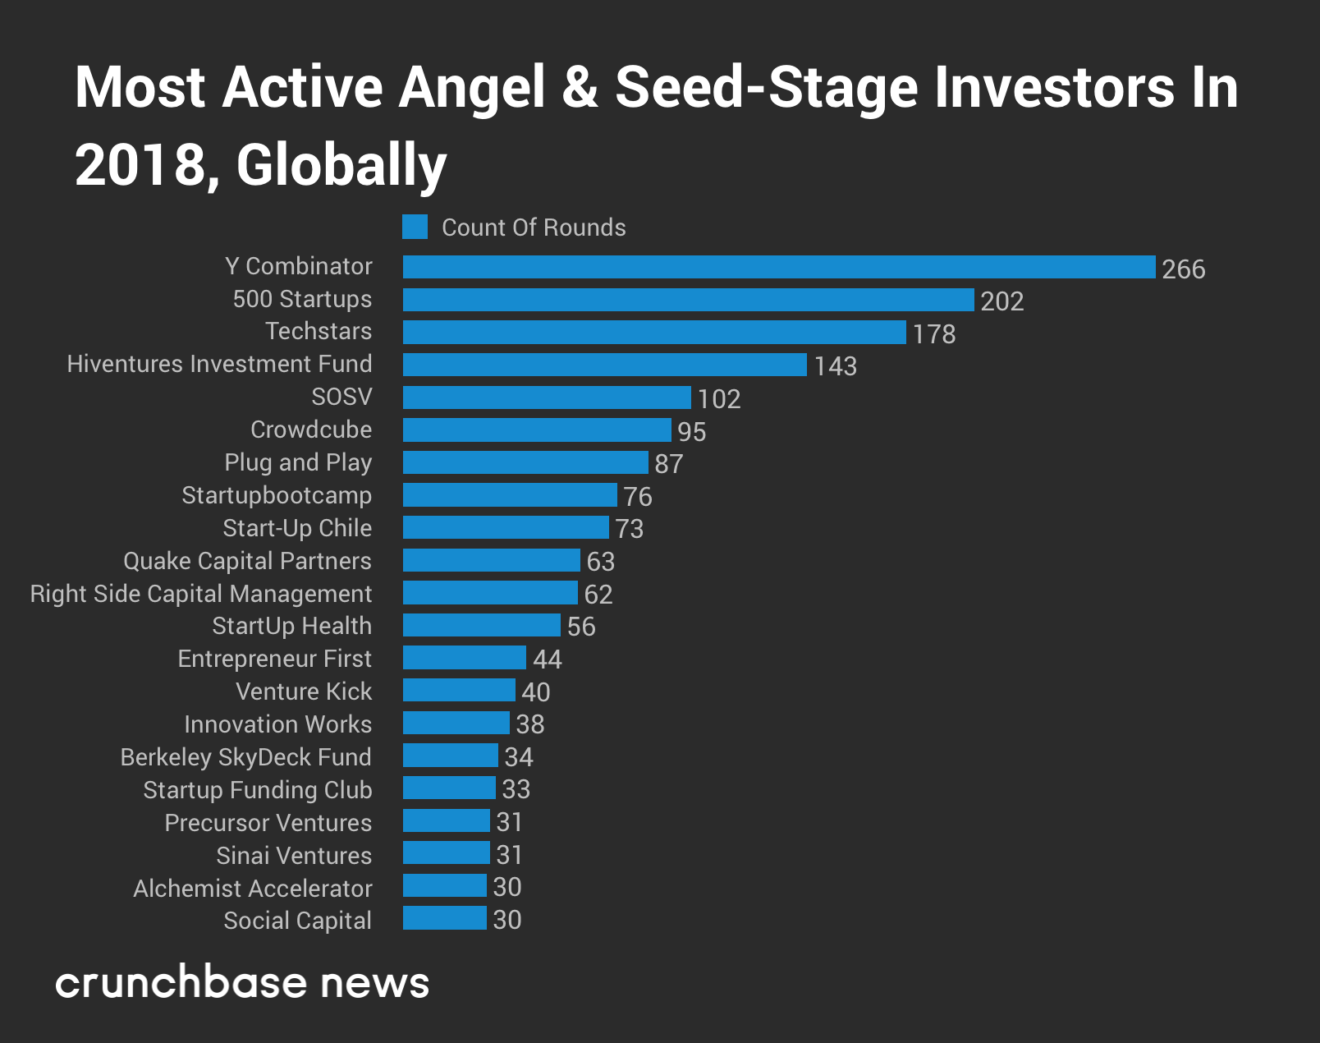Click the Hiventures Investment Fund label
This screenshot has width=1320, height=1043.
coord(219,364)
